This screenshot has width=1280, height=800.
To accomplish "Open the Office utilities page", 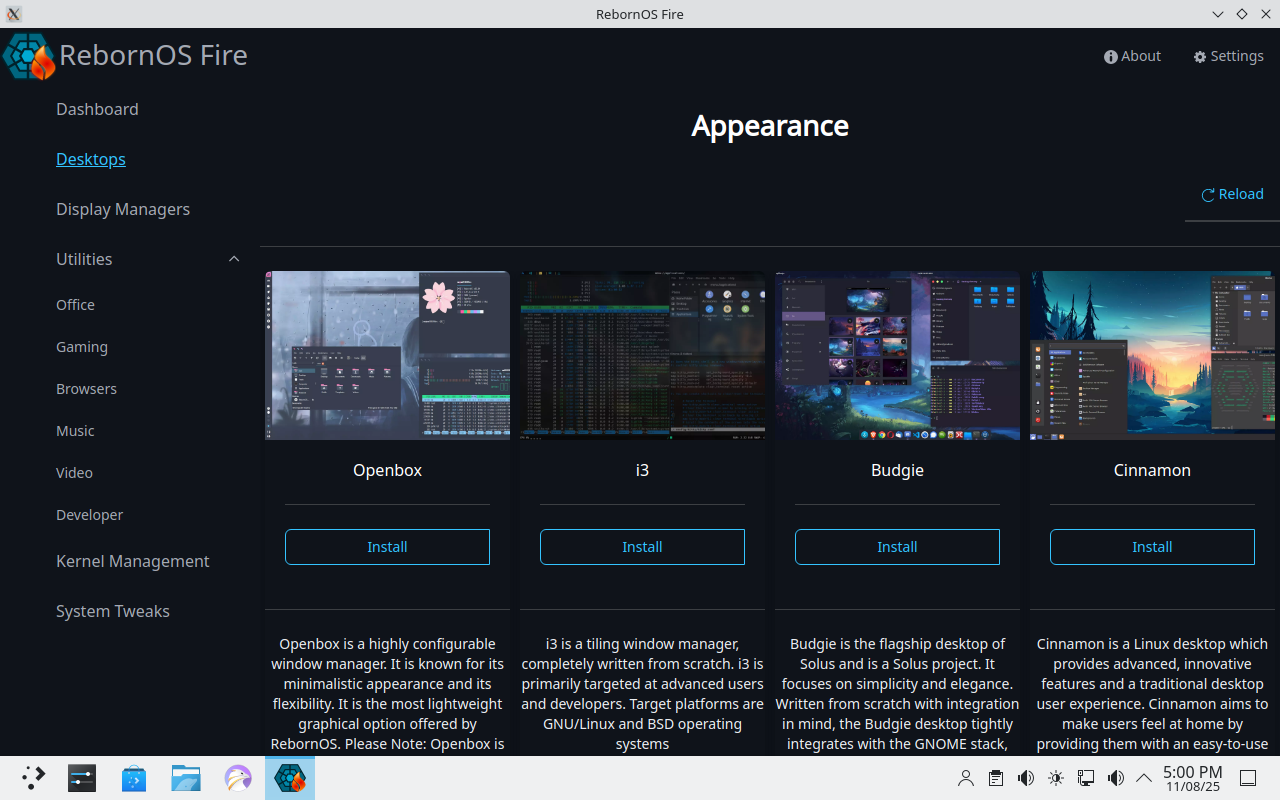I will pyautogui.click(x=75, y=305).
